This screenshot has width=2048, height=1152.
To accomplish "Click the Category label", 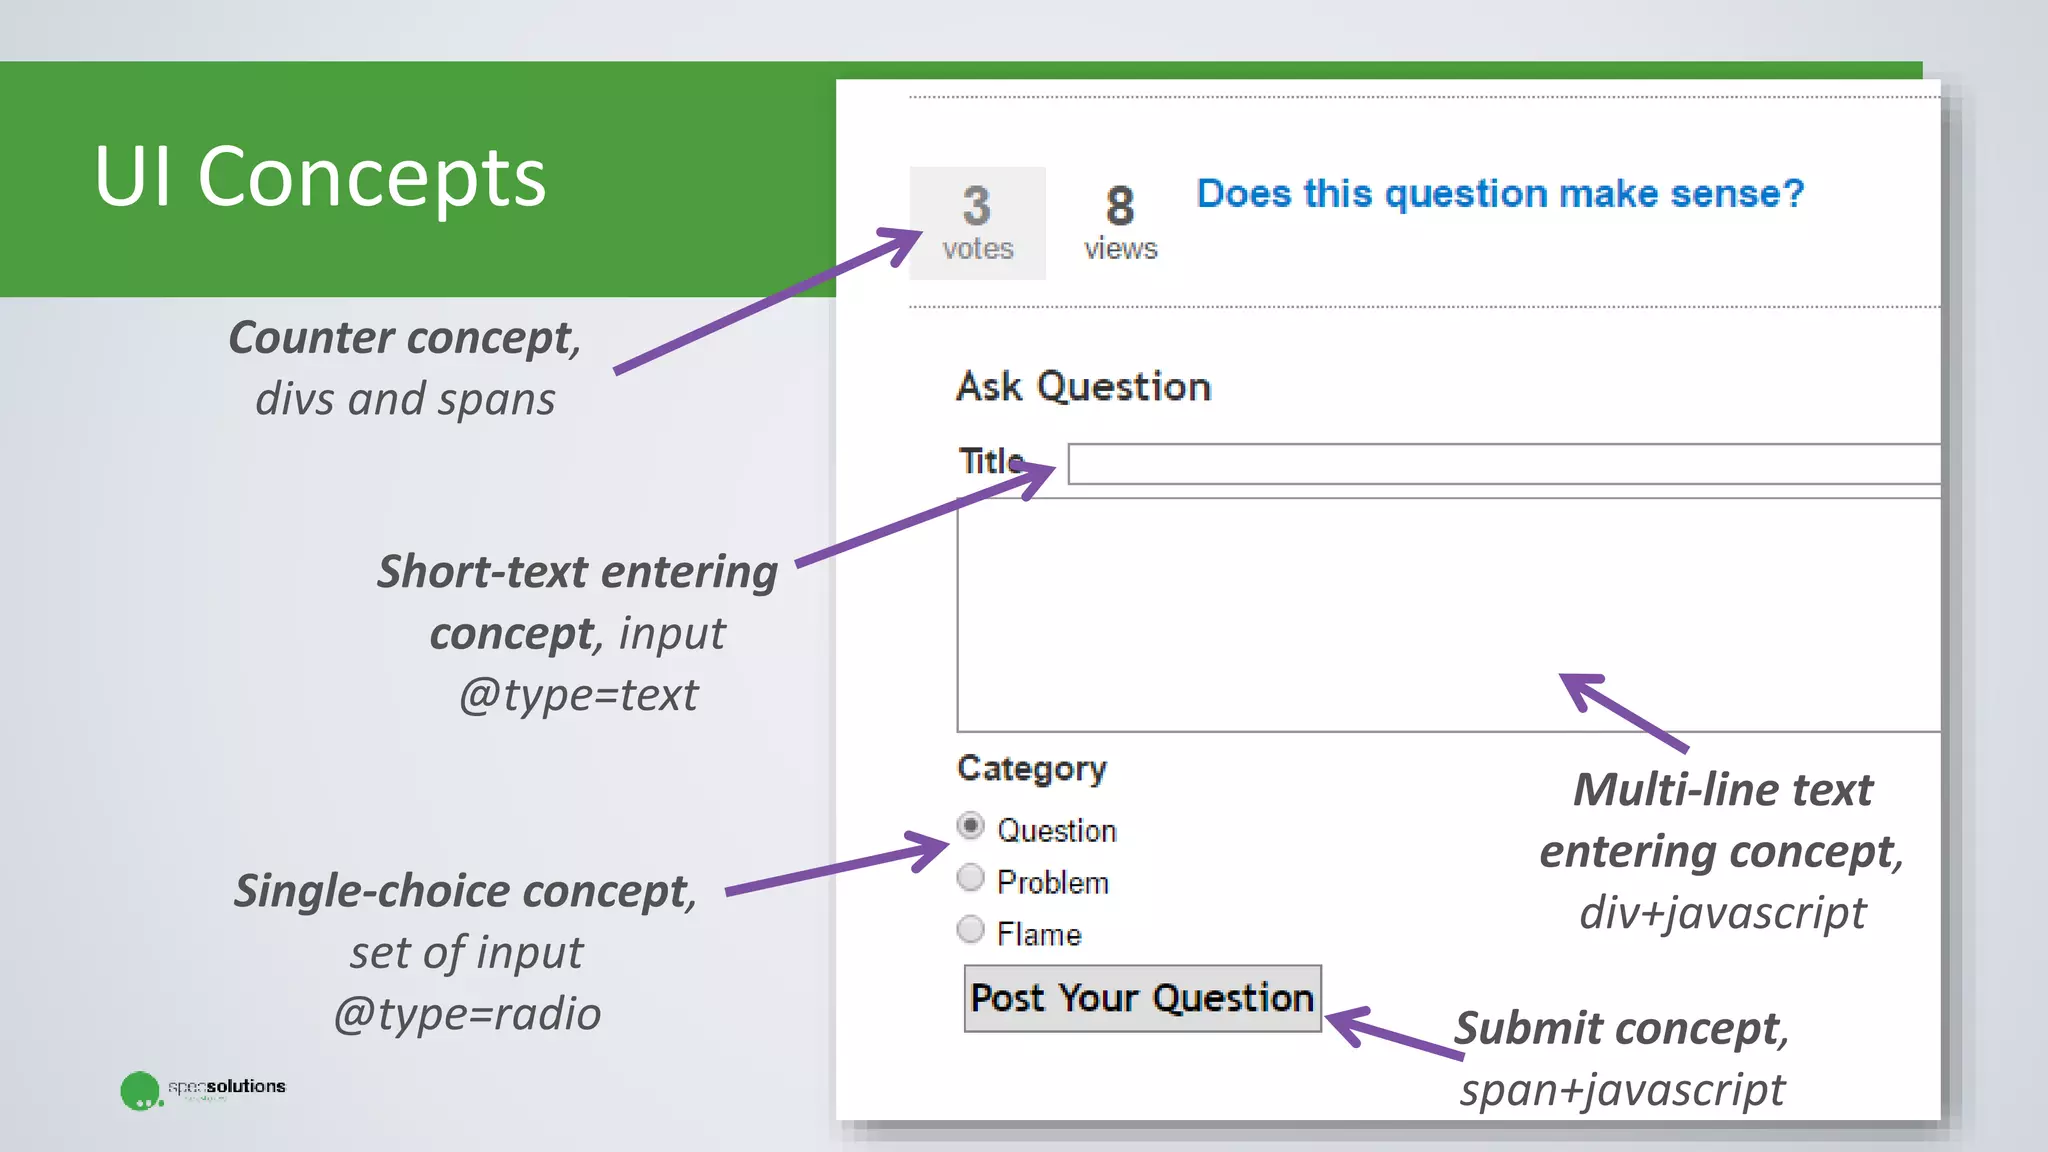I will click(x=1032, y=768).
